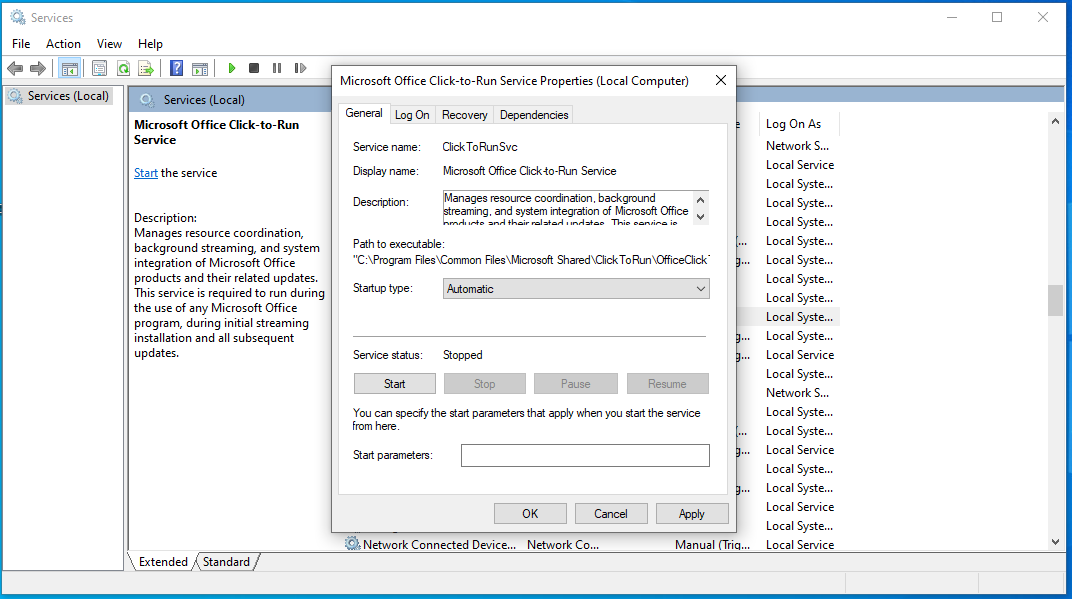Click the Export List toolbar icon
The image size is (1072, 599).
tap(146, 68)
